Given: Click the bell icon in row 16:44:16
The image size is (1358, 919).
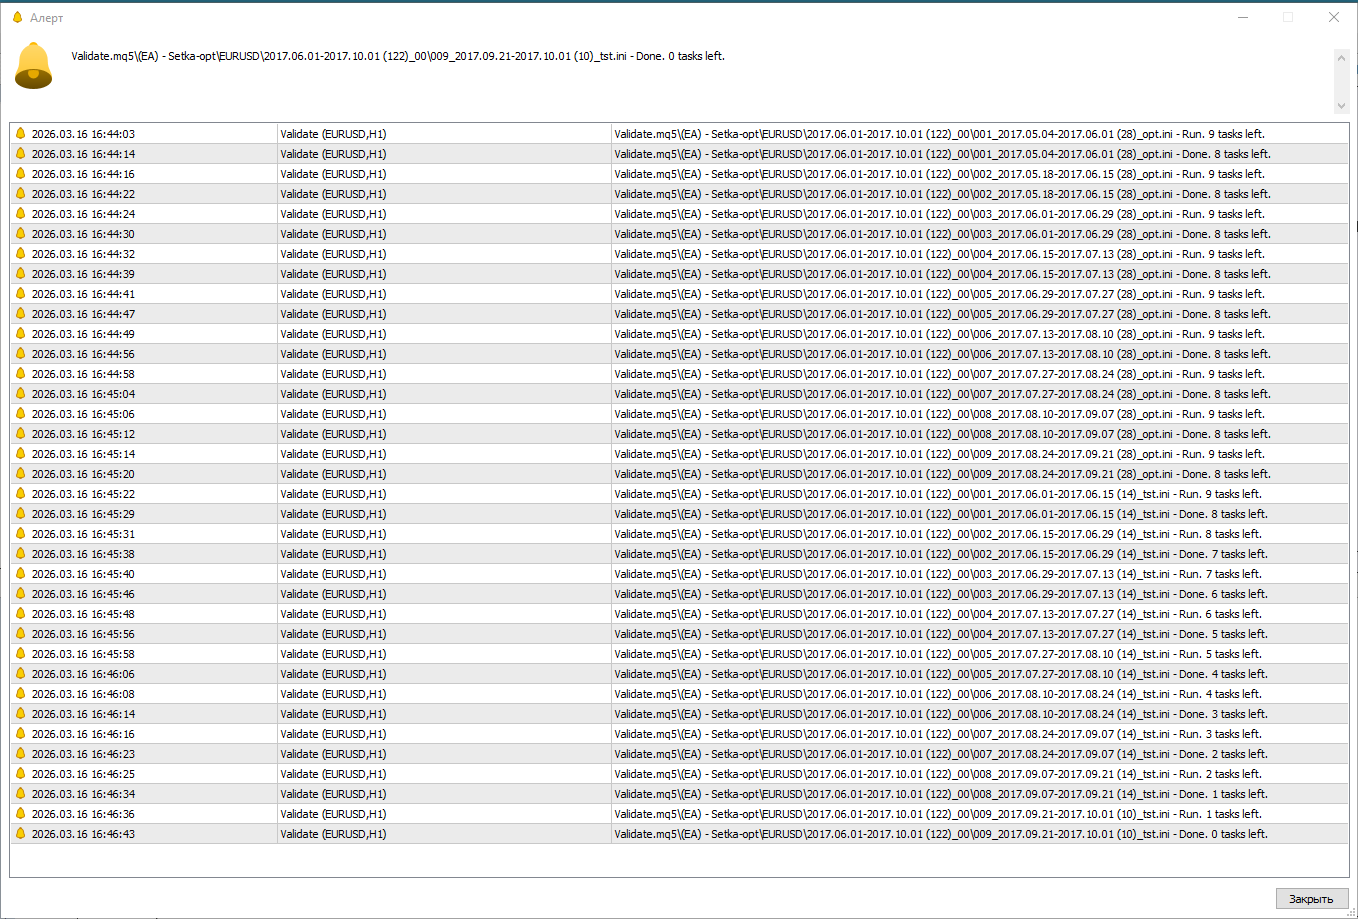Looking at the screenshot, I should 20,174.
